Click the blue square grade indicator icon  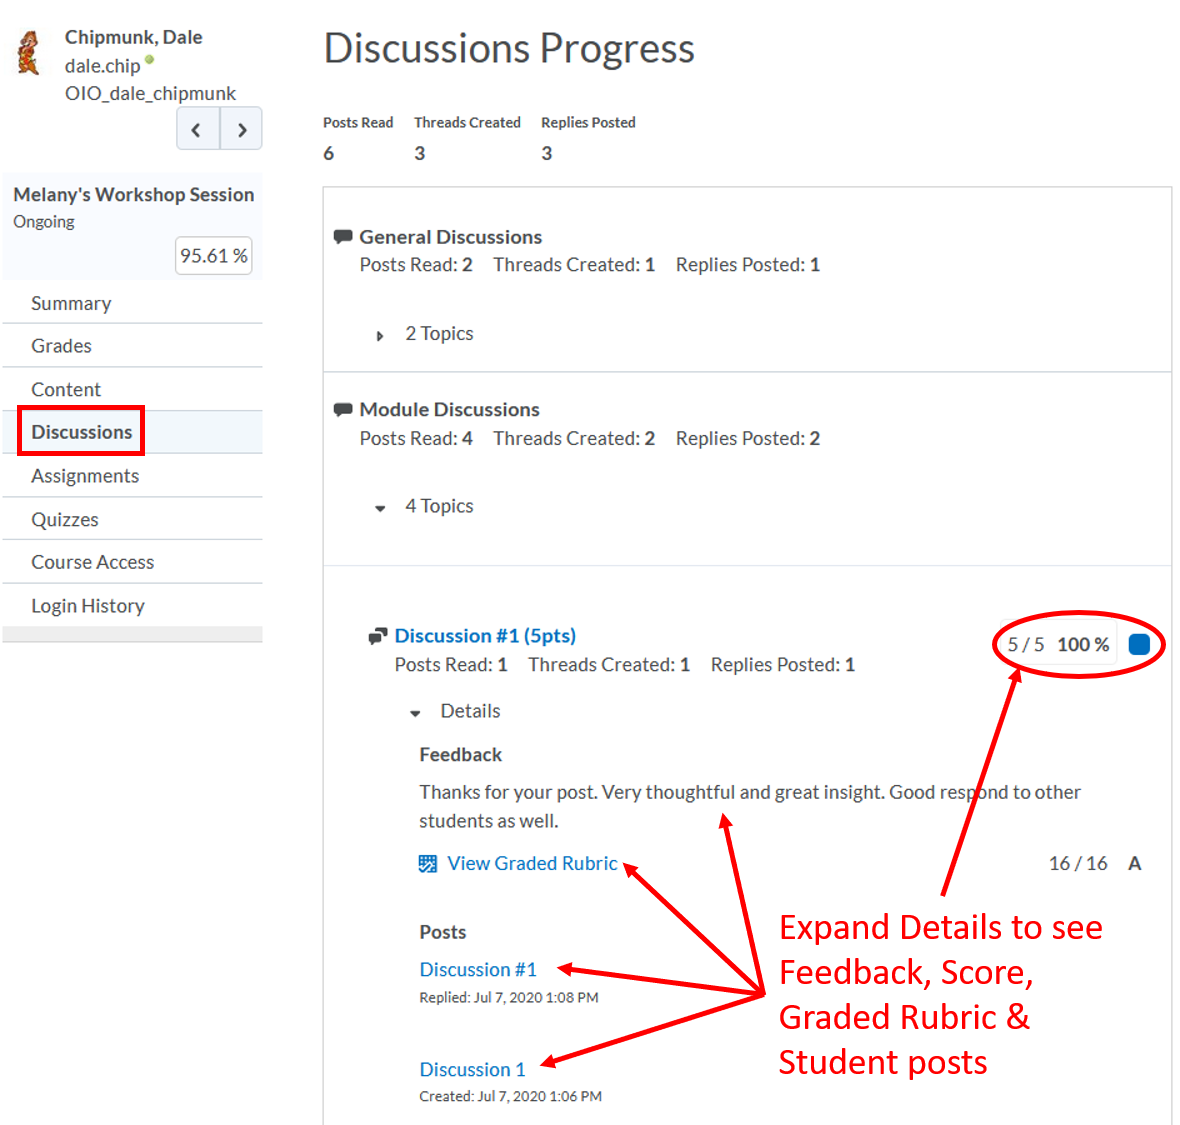pos(1139,644)
